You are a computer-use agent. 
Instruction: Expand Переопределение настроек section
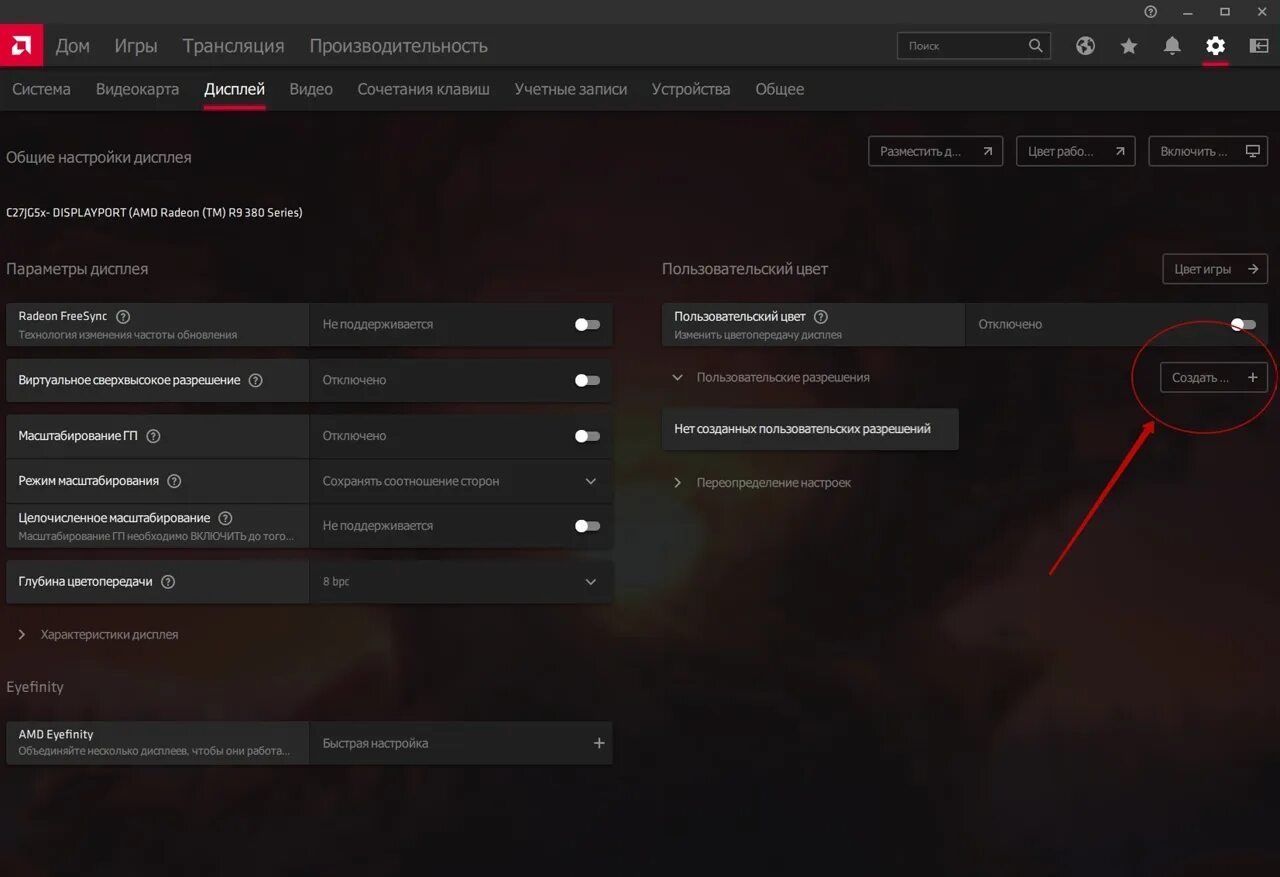762,482
